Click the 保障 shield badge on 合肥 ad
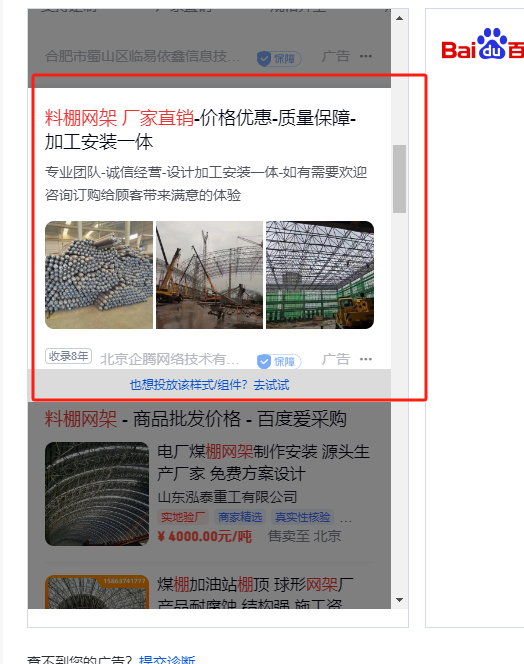This screenshot has height=664, width=524. point(279,58)
